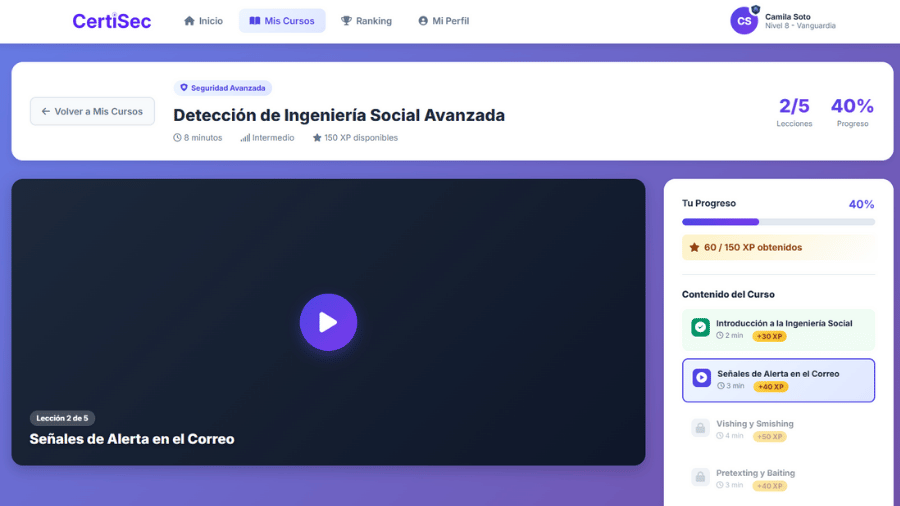Click the 150 XP disponibles label
The image size is (900, 506).
tap(355, 138)
